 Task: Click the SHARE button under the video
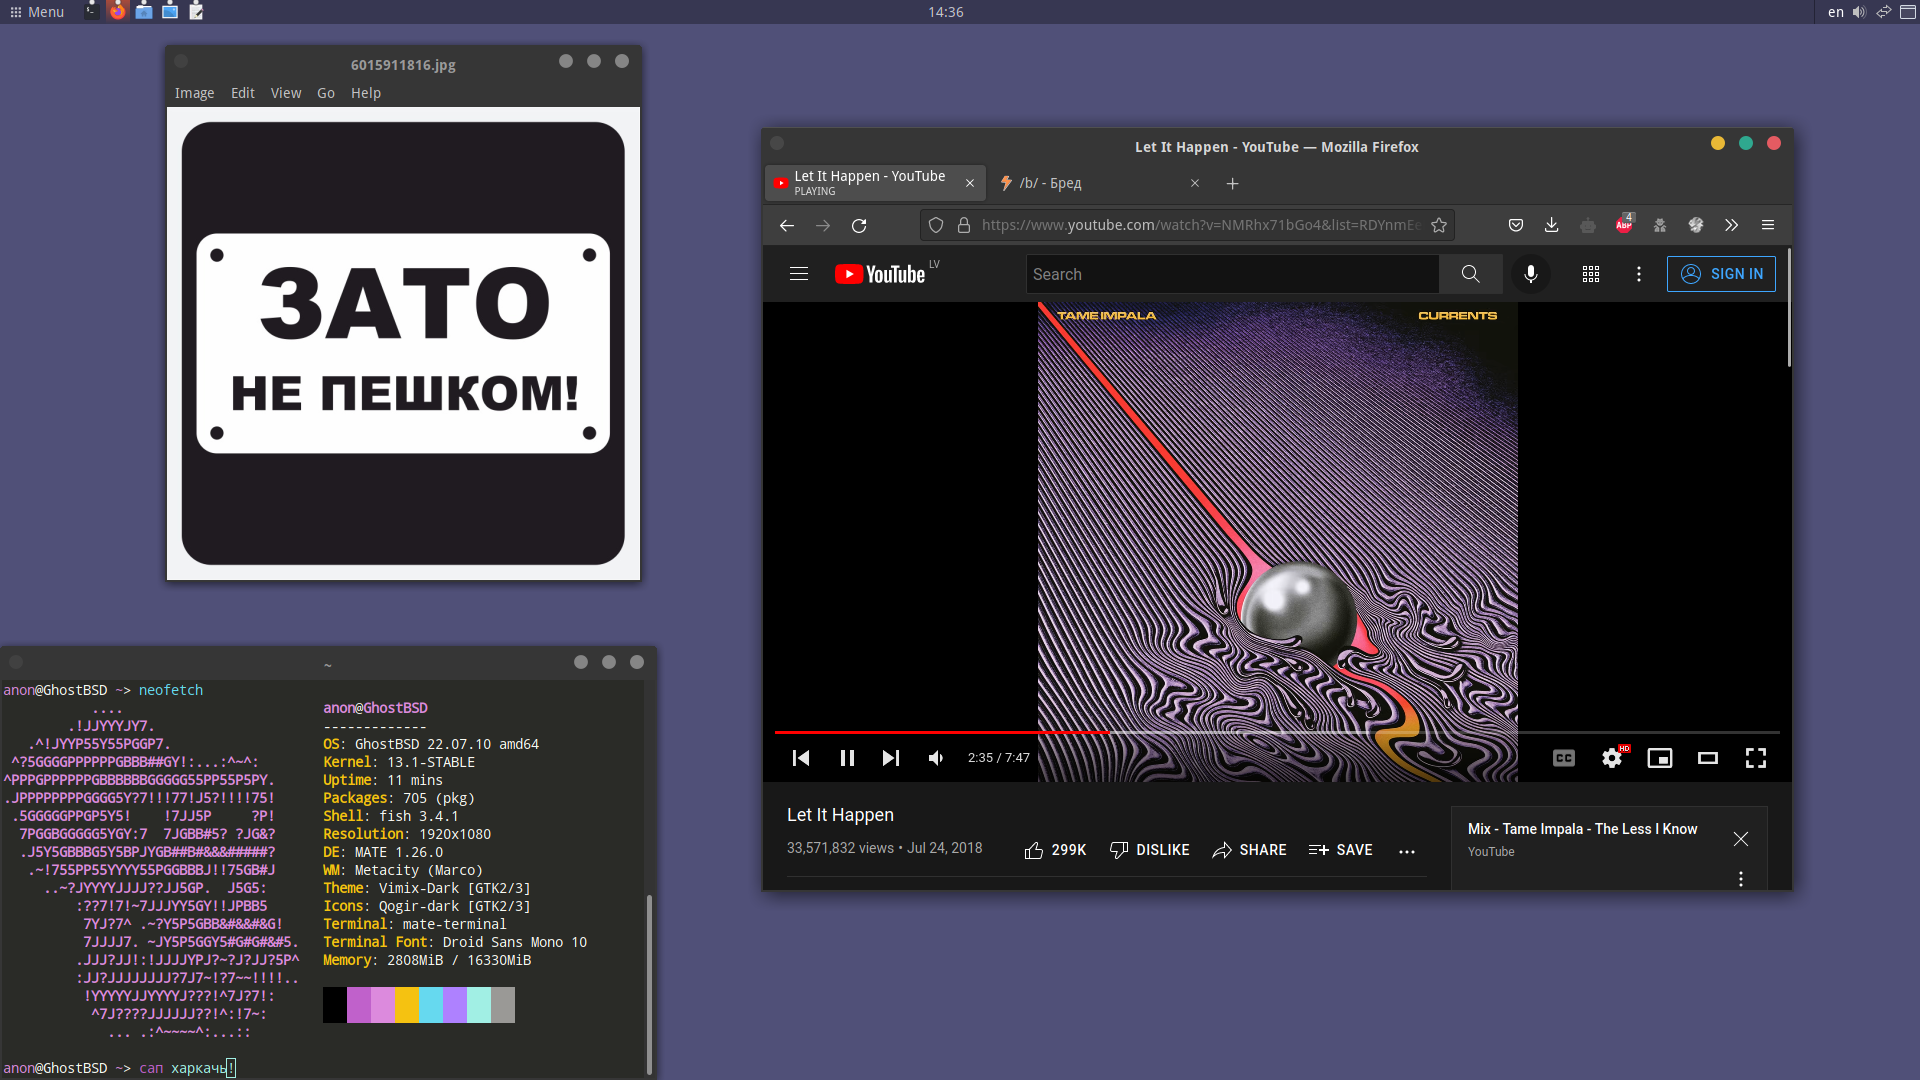pos(1250,850)
